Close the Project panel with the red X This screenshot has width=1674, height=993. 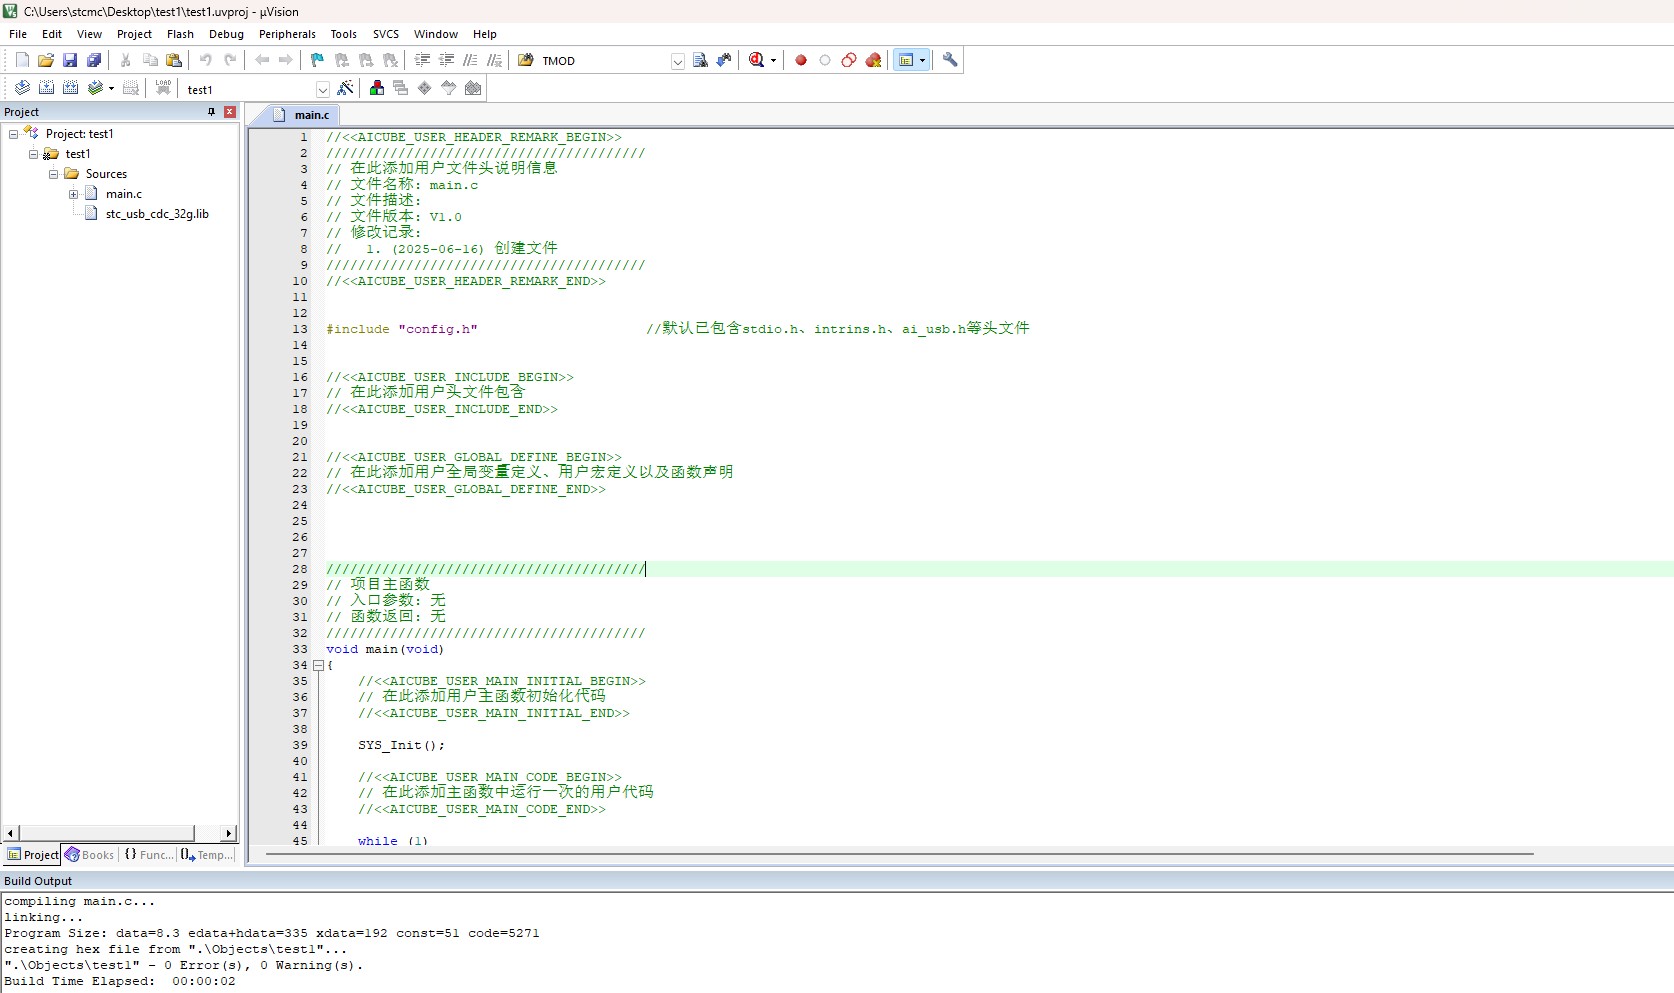click(230, 112)
